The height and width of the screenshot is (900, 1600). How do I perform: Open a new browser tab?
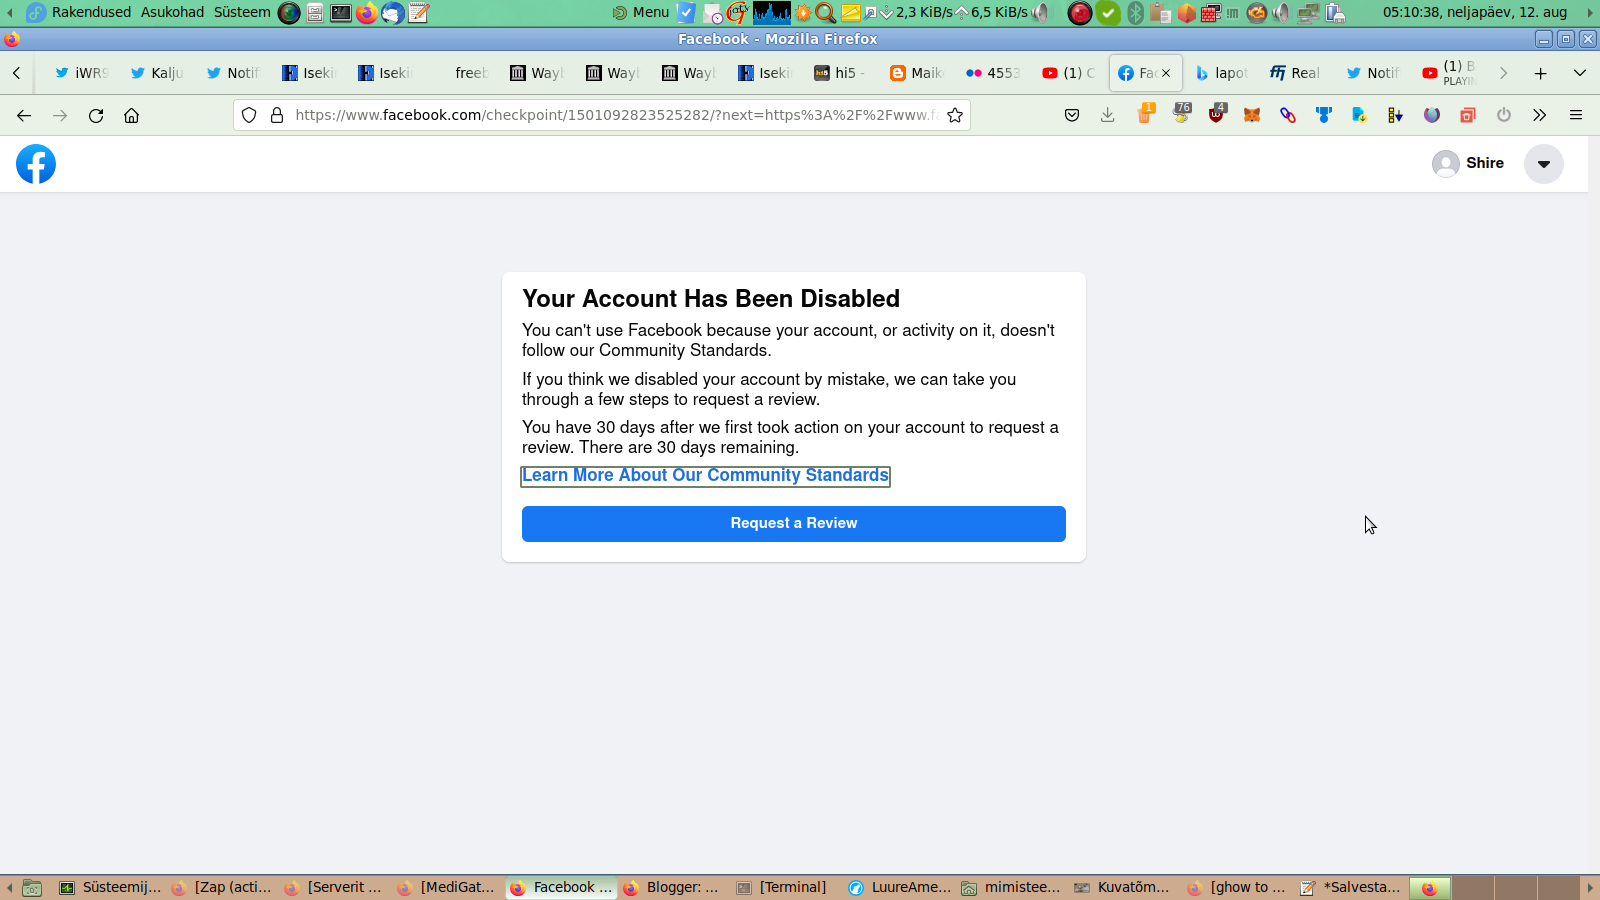[1541, 73]
